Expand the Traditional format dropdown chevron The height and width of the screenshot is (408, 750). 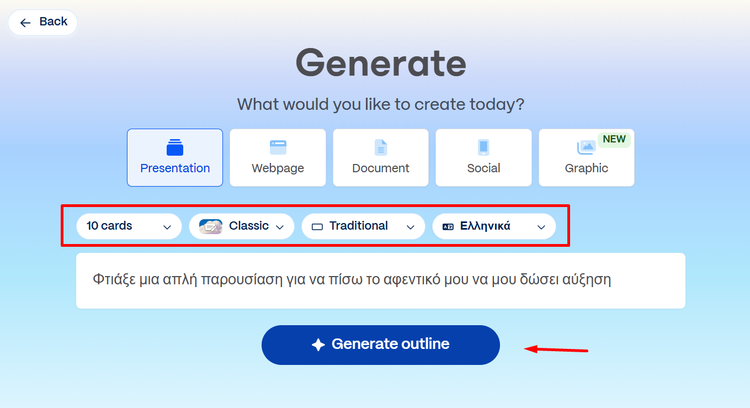[x=410, y=227]
